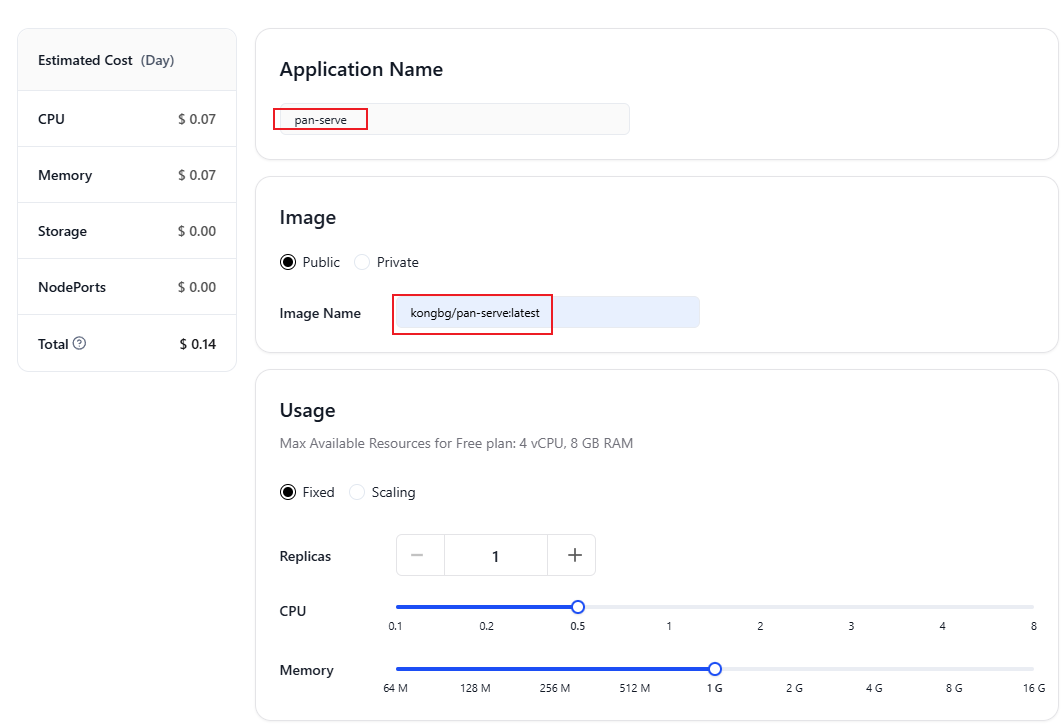The height and width of the screenshot is (724, 1061).
Task: Click the CPU slider handle
Action: (x=577, y=607)
